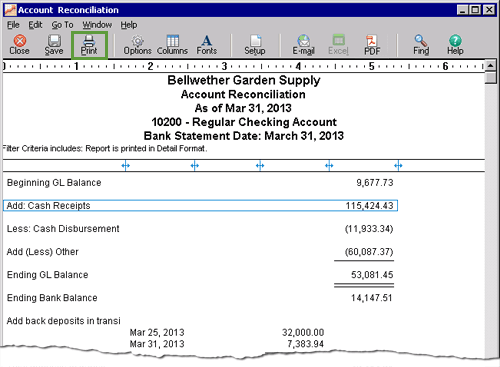Click the last column resize handle

tap(398, 165)
